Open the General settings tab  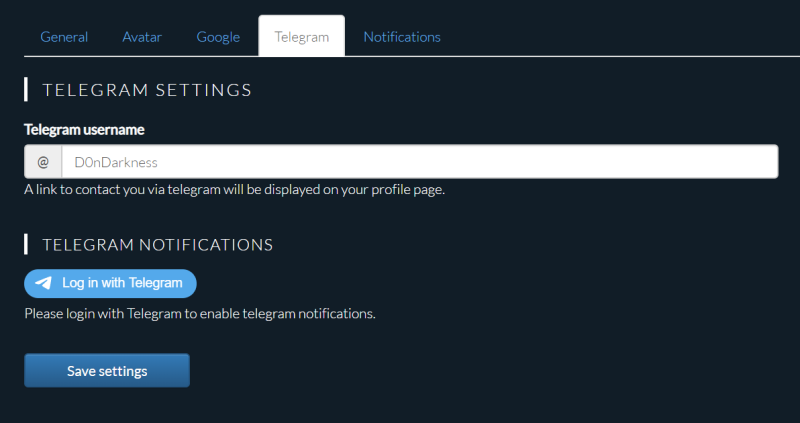(64, 37)
